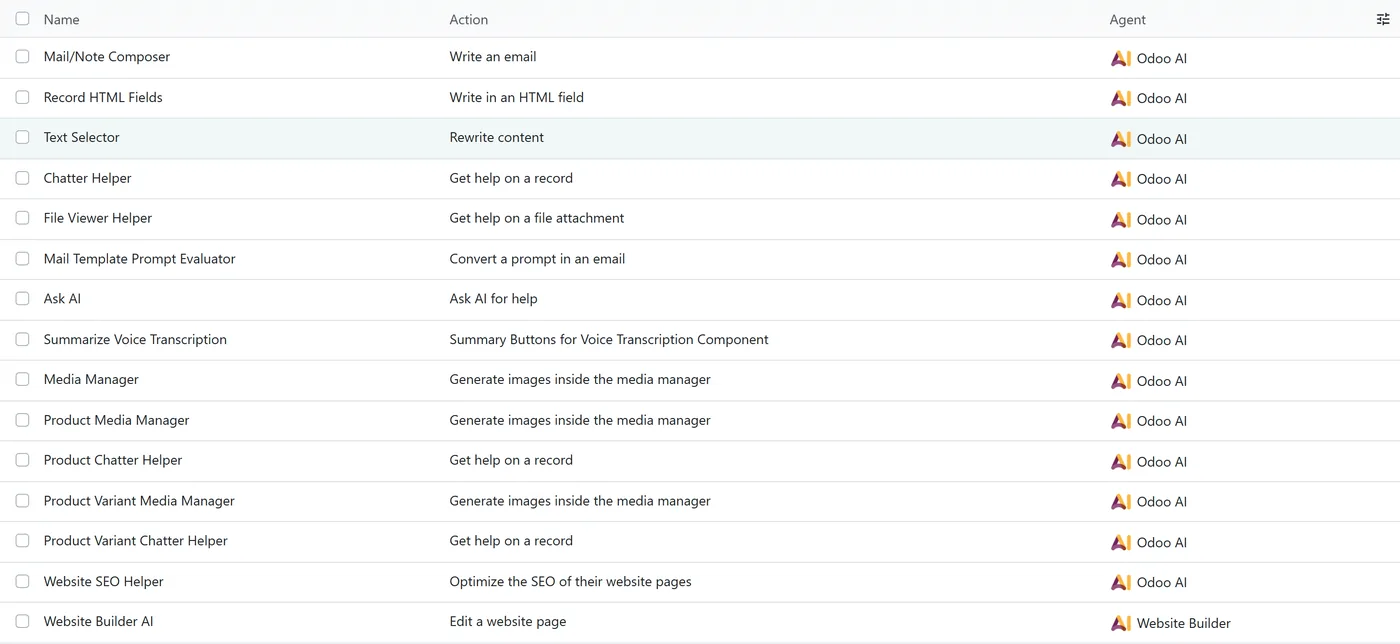Image resolution: width=1400 pixels, height=644 pixels.
Task: Click the agent icon in Summarize Voice Transcription row
Action: 1121,340
